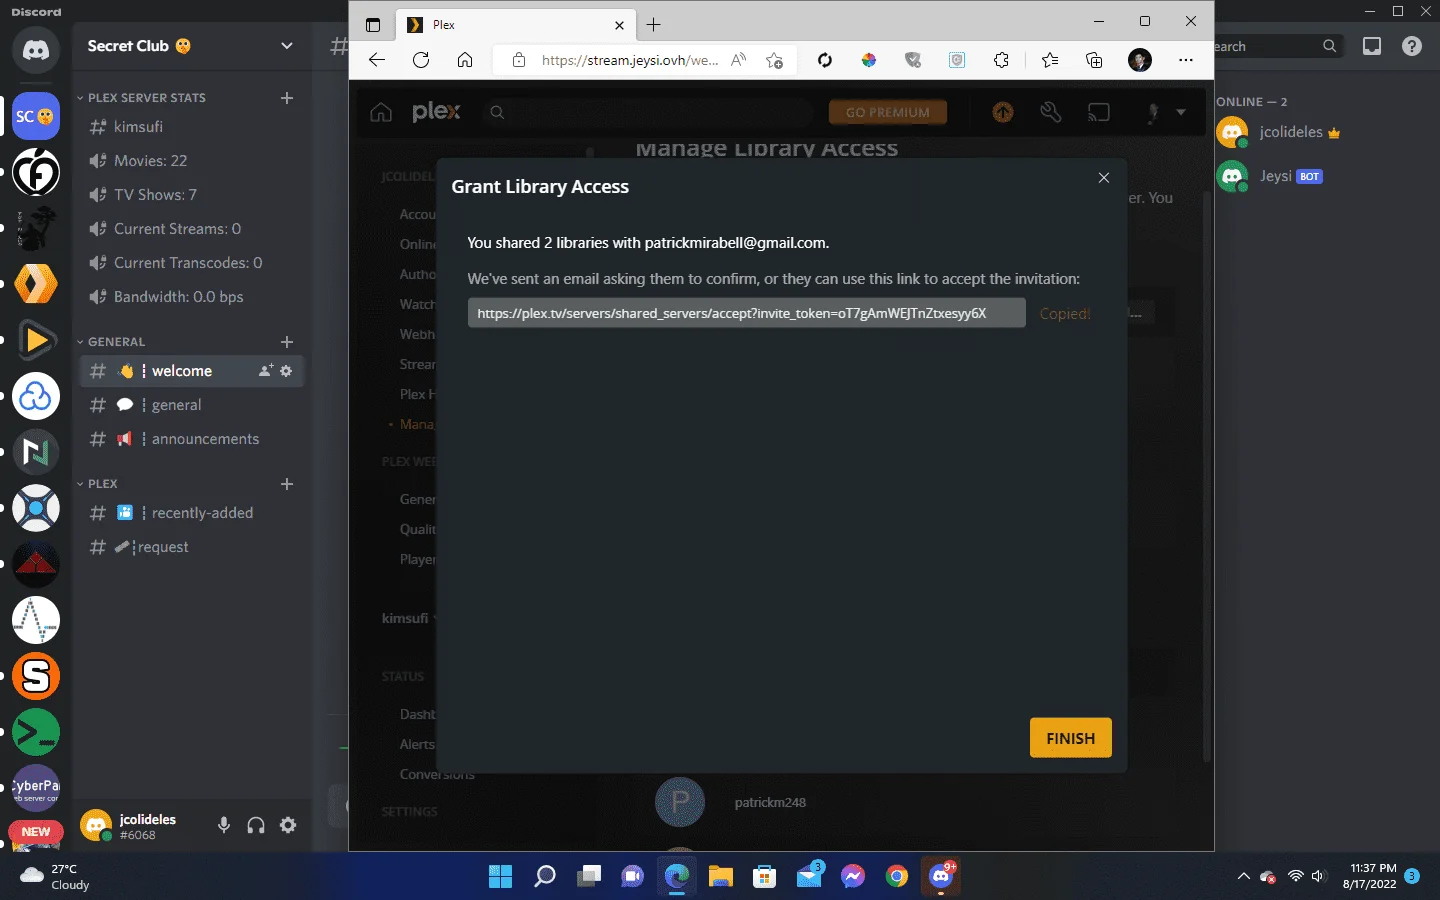Open Windows taskbar search

tap(545, 876)
